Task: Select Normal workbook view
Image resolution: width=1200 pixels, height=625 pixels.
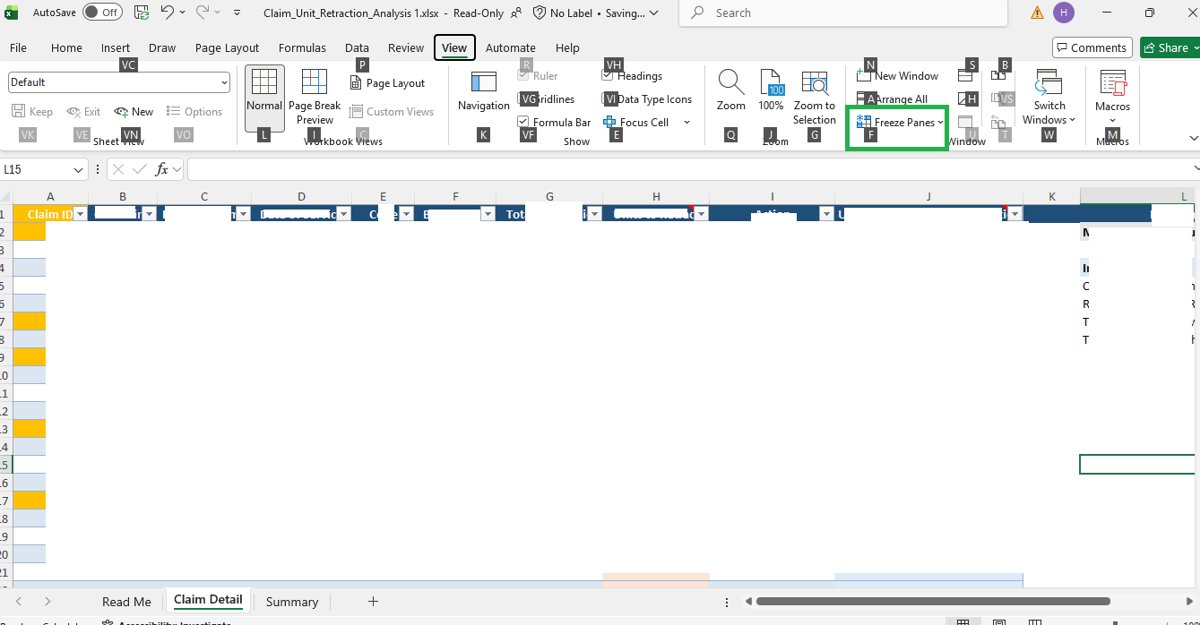Action: pos(264,98)
